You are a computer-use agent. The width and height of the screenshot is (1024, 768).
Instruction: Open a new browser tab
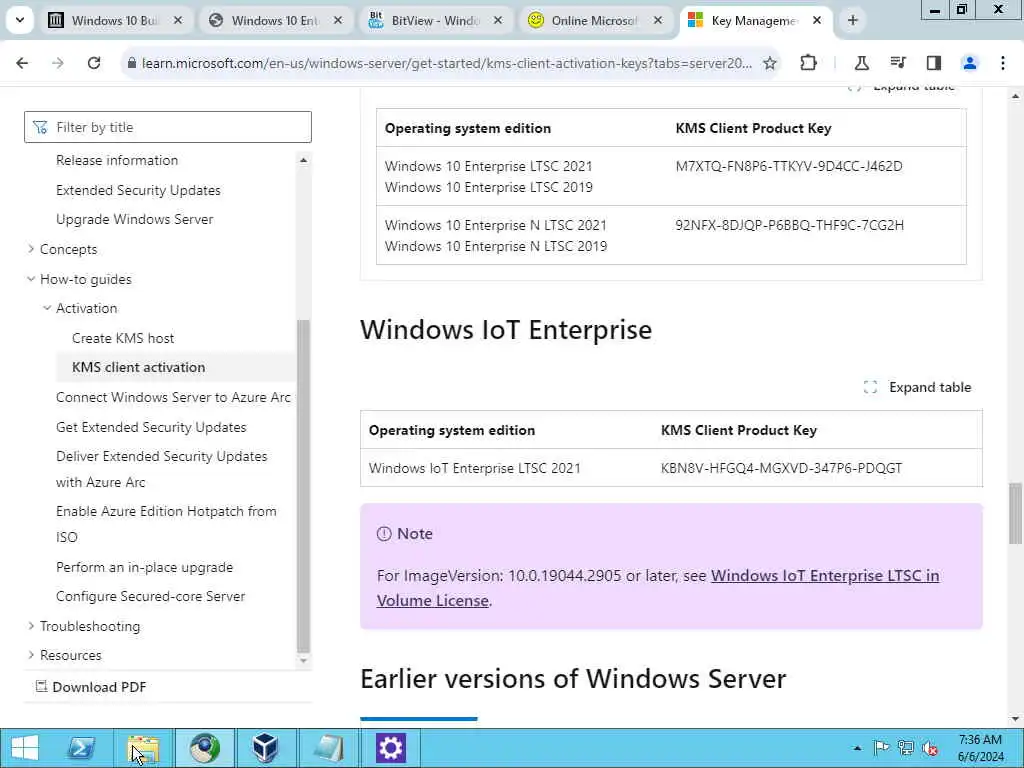pos(852,20)
